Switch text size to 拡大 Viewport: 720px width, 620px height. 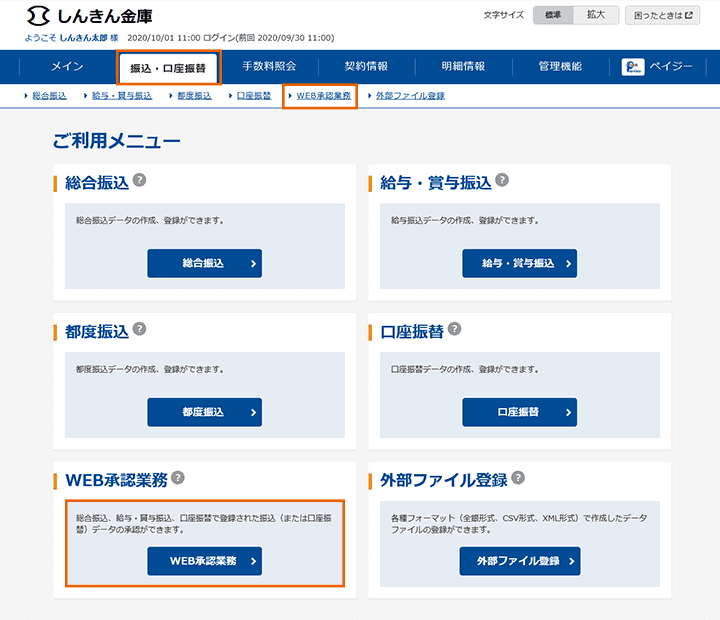click(x=596, y=15)
